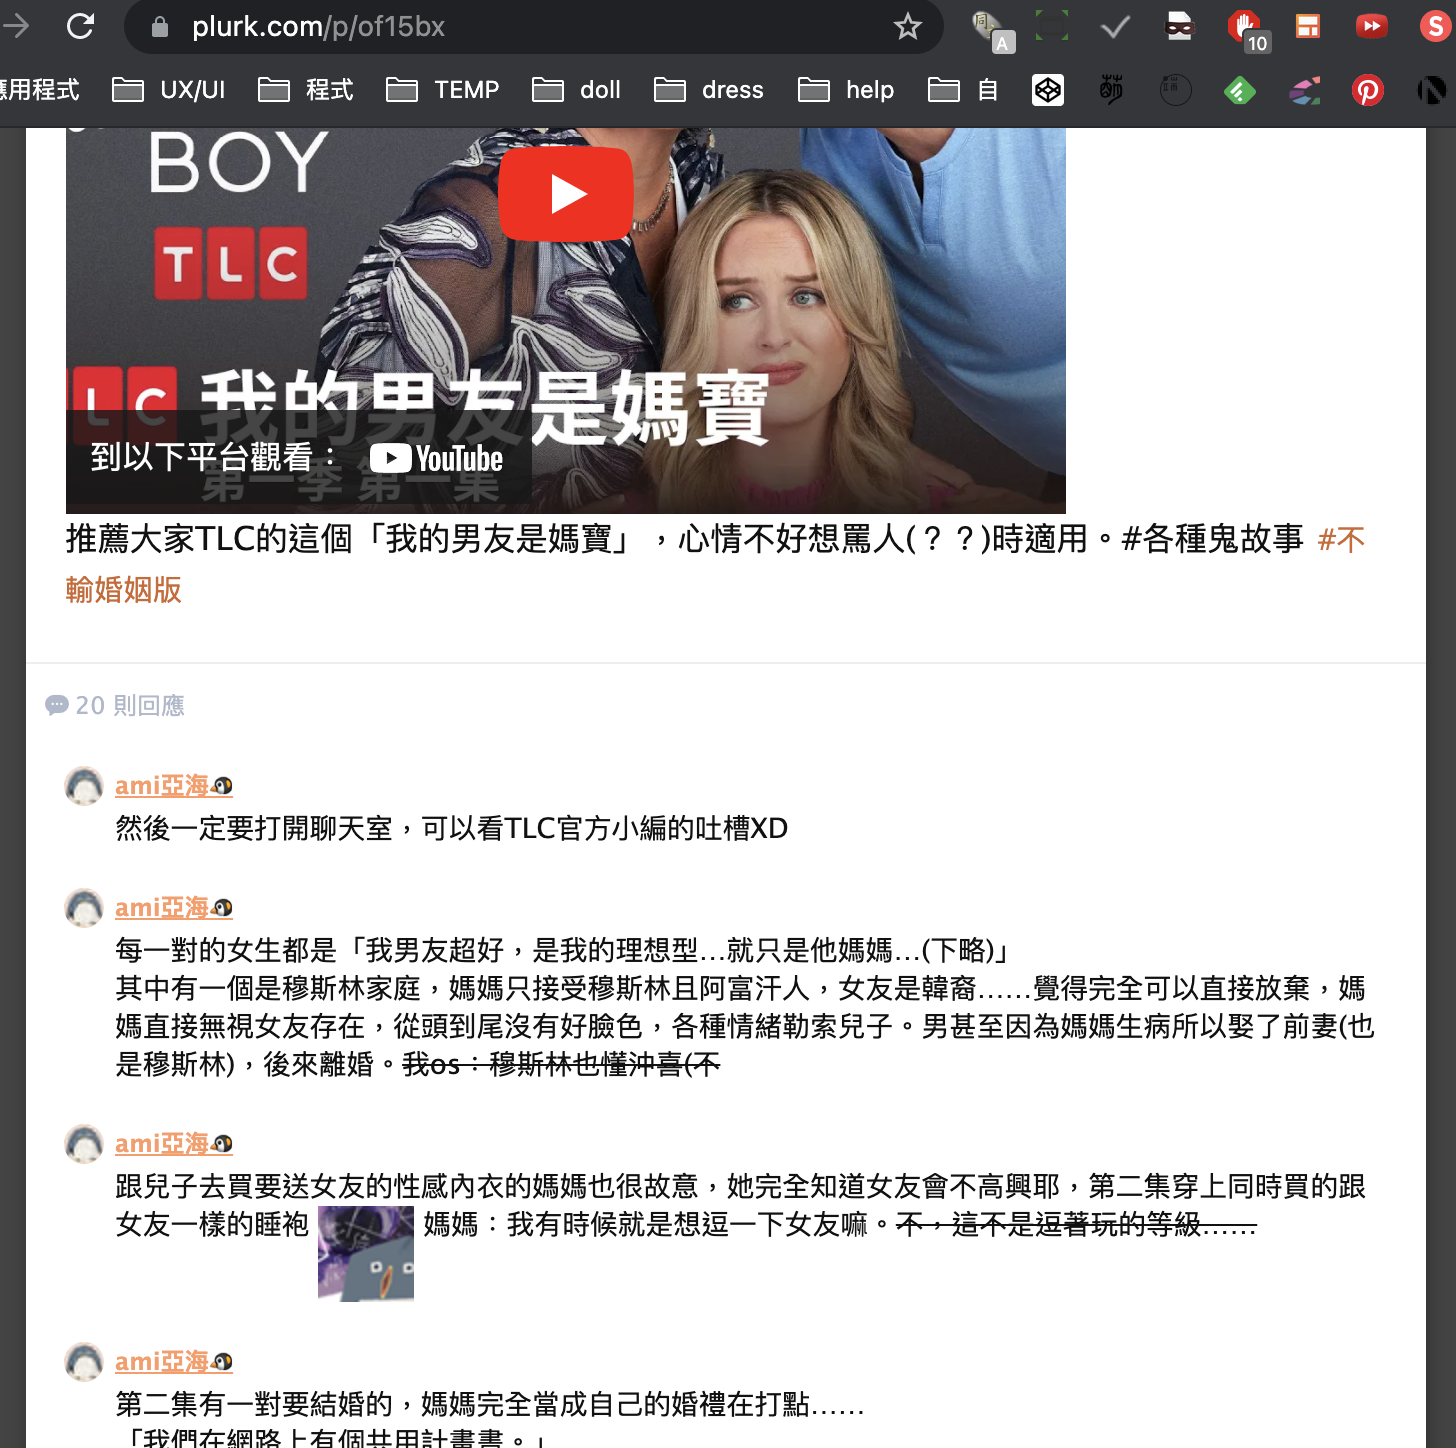Click the red fast-forward extension icon
The height and width of the screenshot is (1448, 1456).
click(1371, 26)
